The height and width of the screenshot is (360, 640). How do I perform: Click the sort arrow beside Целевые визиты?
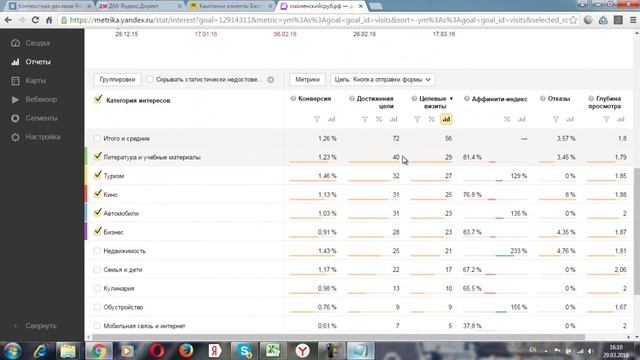click(451, 99)
